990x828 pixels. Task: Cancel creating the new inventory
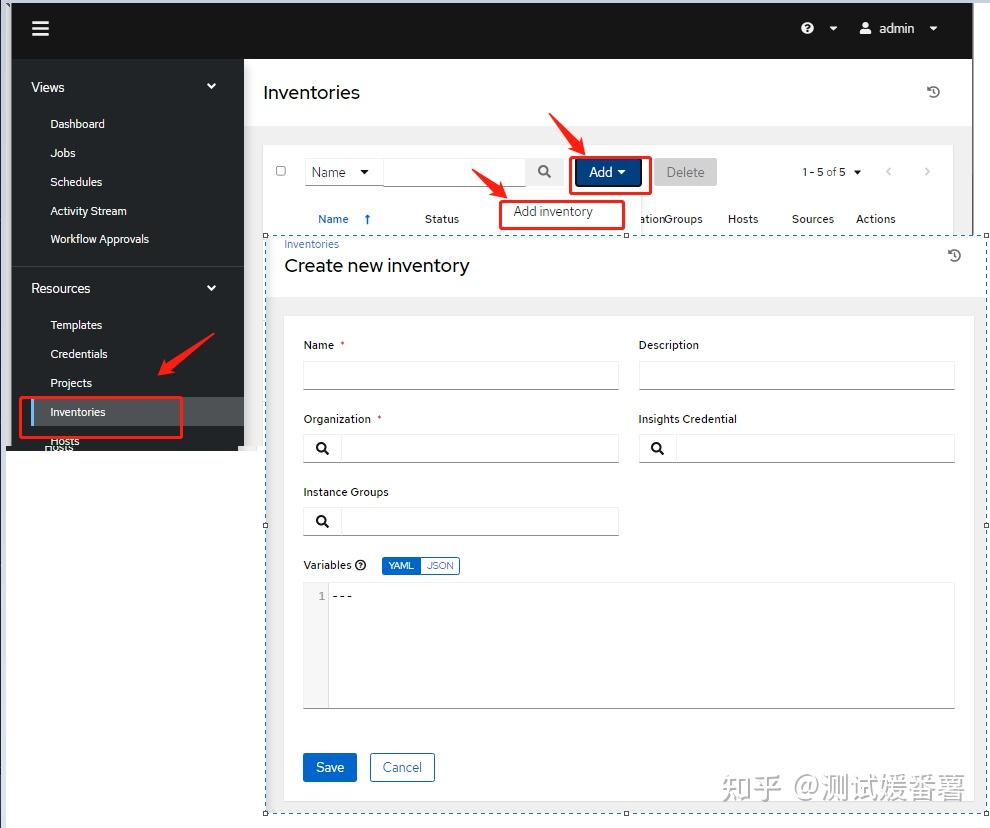tap(402, 767)
